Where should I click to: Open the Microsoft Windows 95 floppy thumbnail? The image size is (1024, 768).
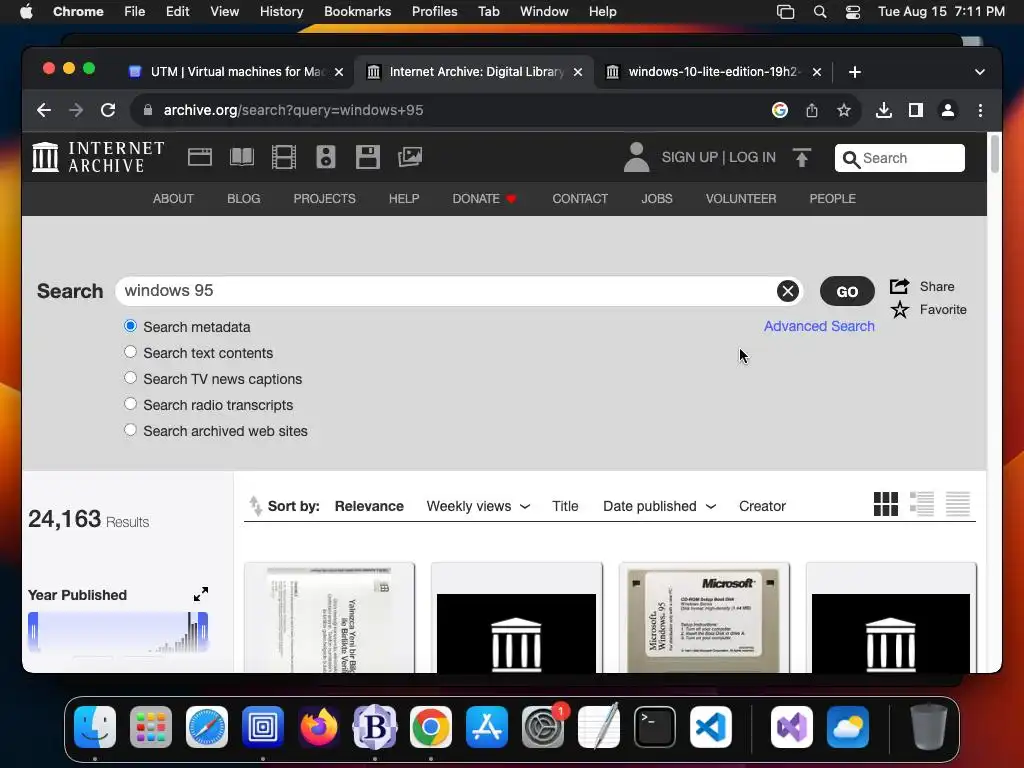coord(704,618)
